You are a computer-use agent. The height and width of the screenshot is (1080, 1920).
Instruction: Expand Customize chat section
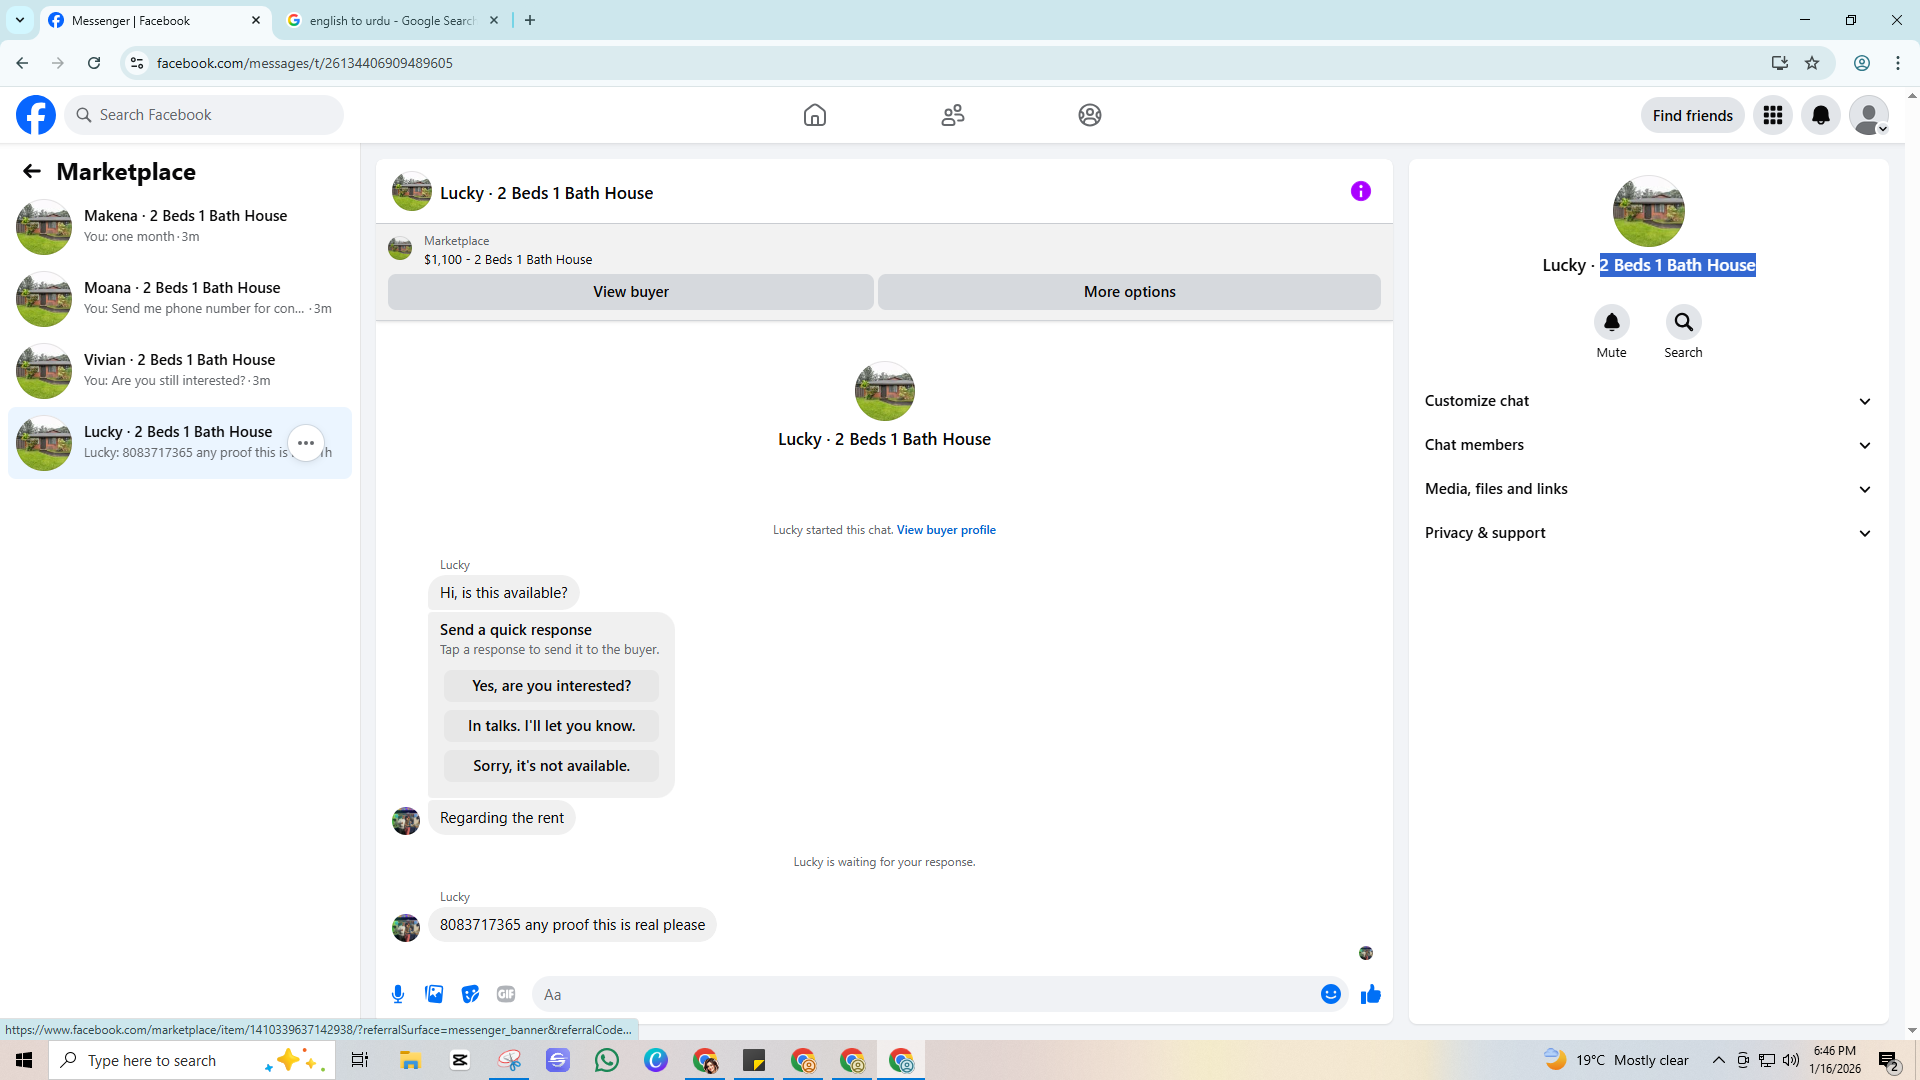(1647, 401)
